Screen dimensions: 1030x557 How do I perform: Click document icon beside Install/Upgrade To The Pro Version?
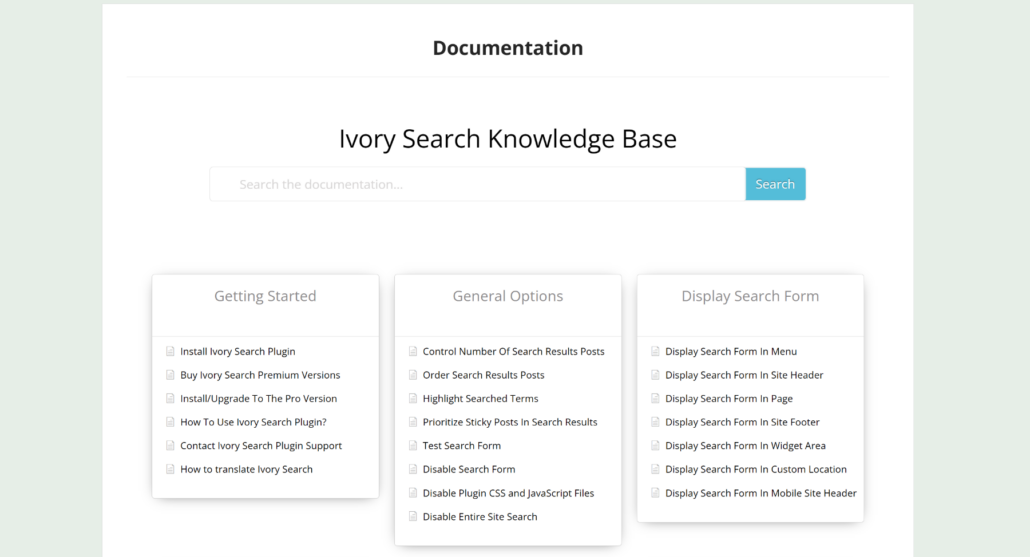(x=170, y=399)
